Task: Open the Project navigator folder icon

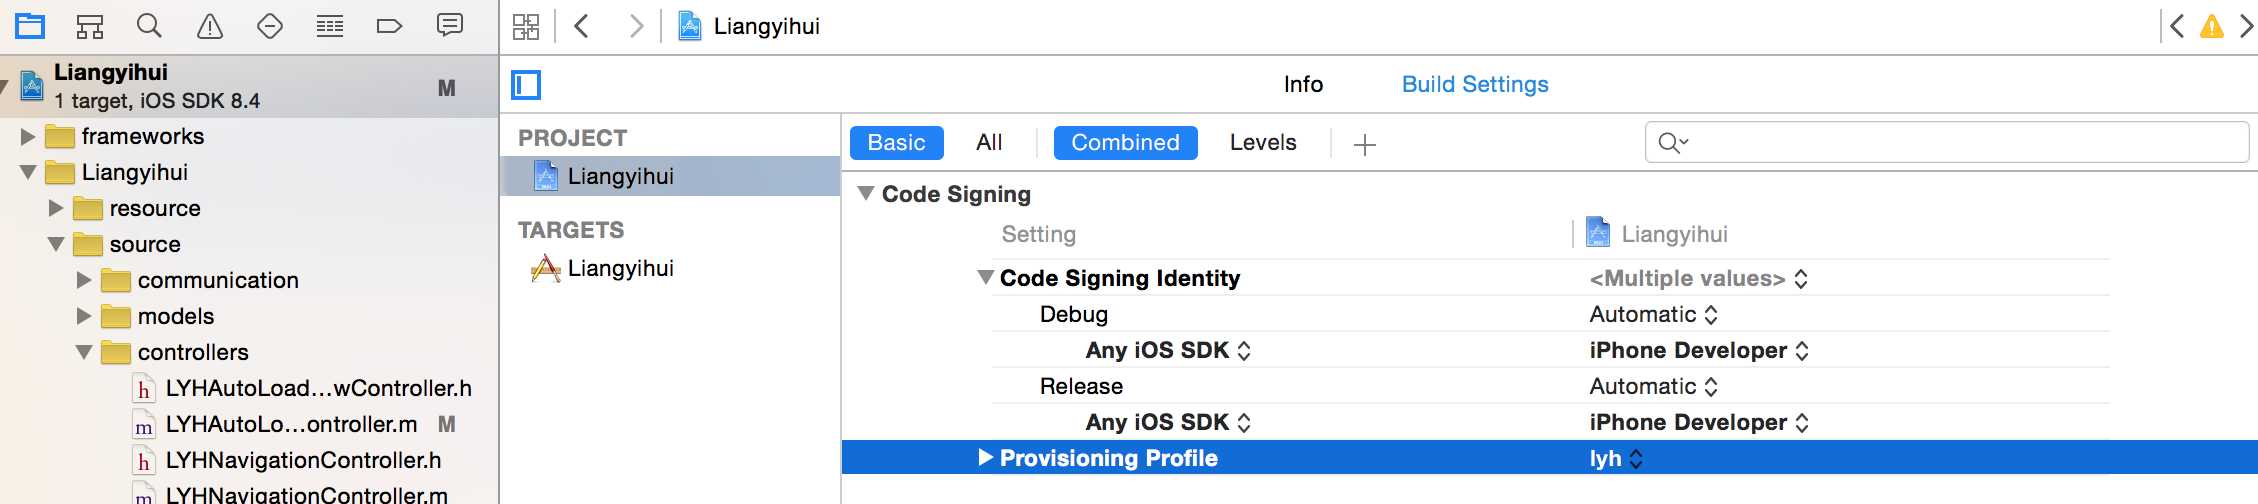Action: [x=30, y=26]
